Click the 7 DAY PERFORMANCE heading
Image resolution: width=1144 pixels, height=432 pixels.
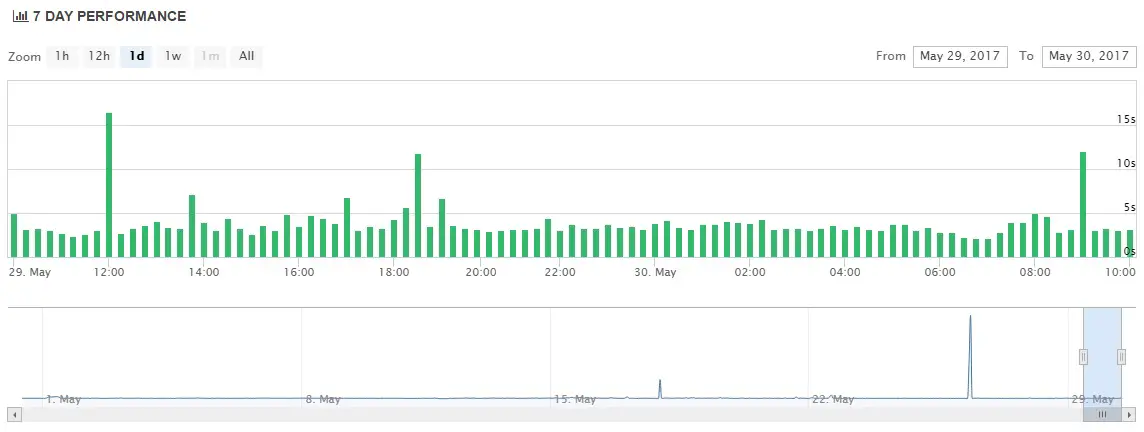(109, 16)
